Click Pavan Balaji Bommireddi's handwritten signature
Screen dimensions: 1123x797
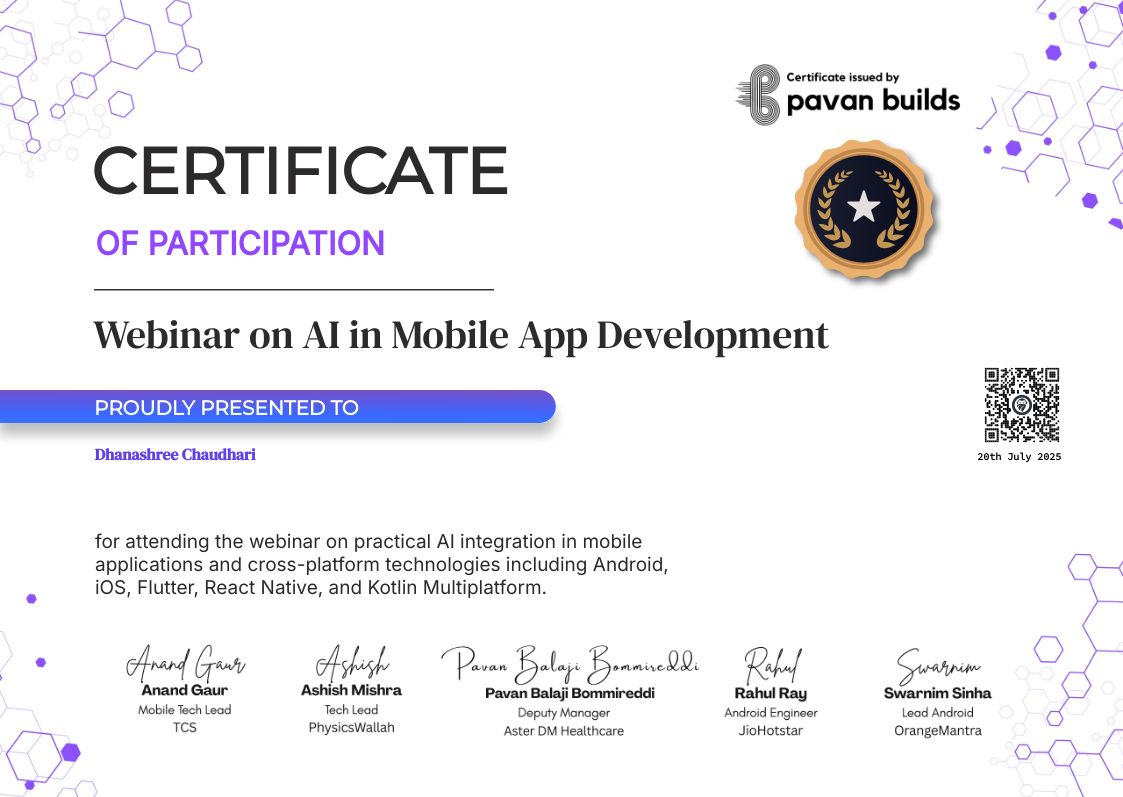click(x=570, y=665)
